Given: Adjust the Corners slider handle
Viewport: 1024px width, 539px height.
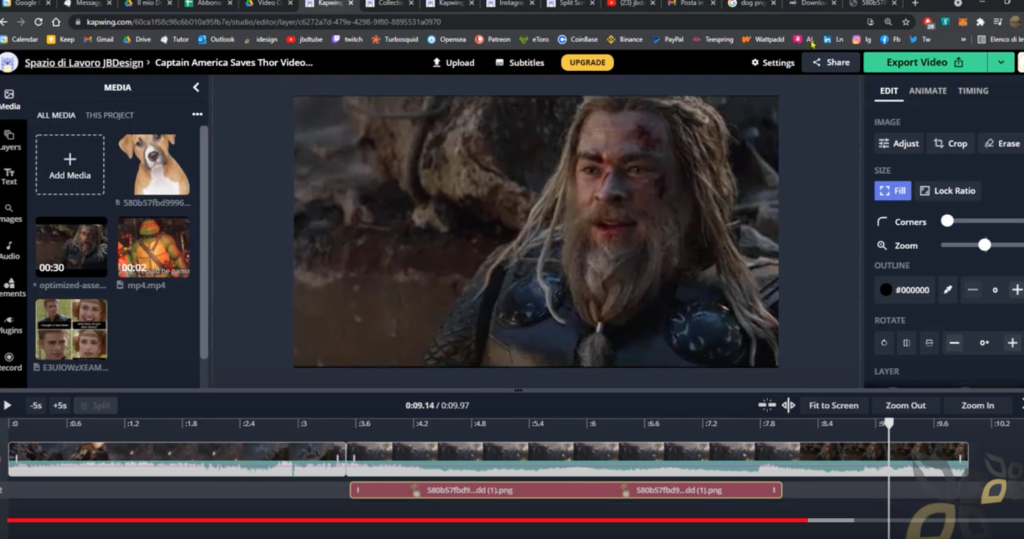Looking at the screenshot, I should click(x=947, y=221).
